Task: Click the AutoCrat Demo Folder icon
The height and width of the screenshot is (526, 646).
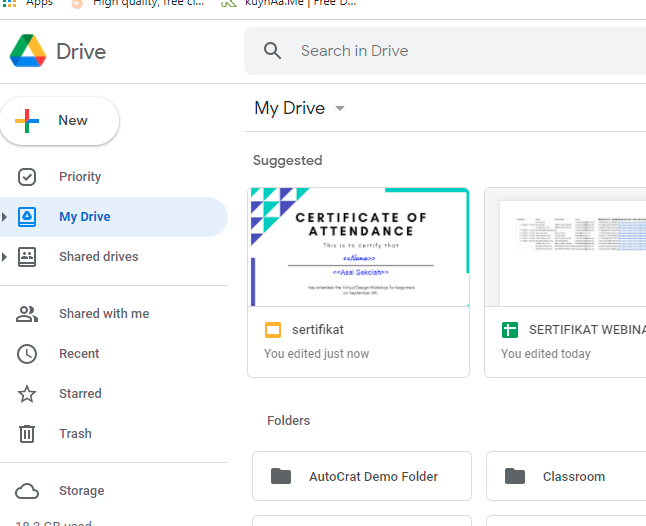Action: click(x=281, y=476)
